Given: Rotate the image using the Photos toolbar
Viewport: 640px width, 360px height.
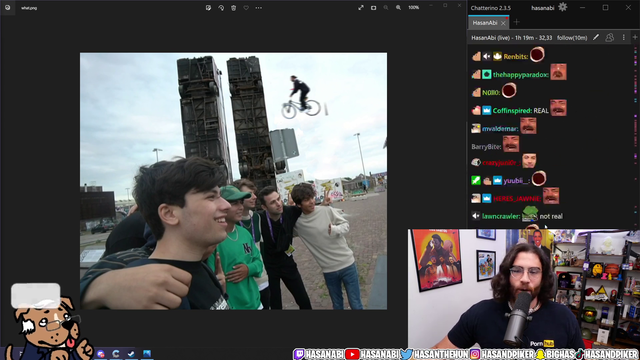Looking at the screenshot, I should 221,8.
